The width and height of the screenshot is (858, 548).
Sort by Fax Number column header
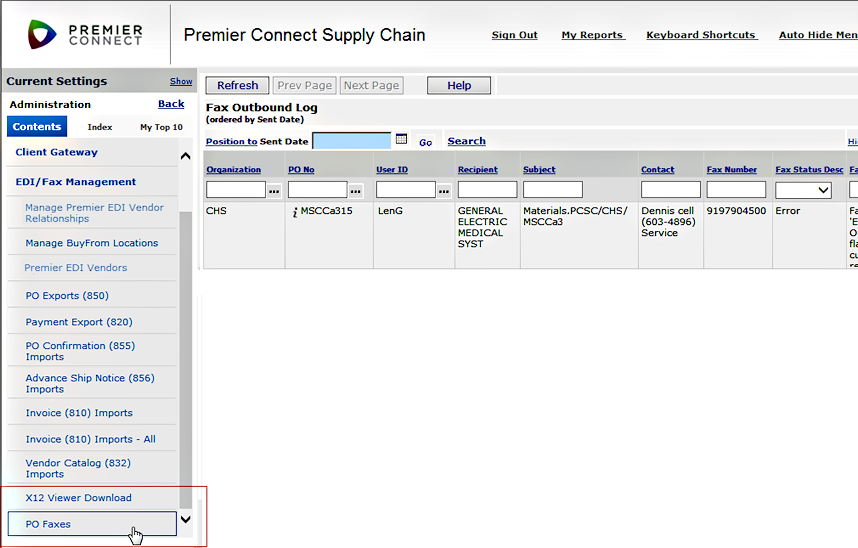731,170
